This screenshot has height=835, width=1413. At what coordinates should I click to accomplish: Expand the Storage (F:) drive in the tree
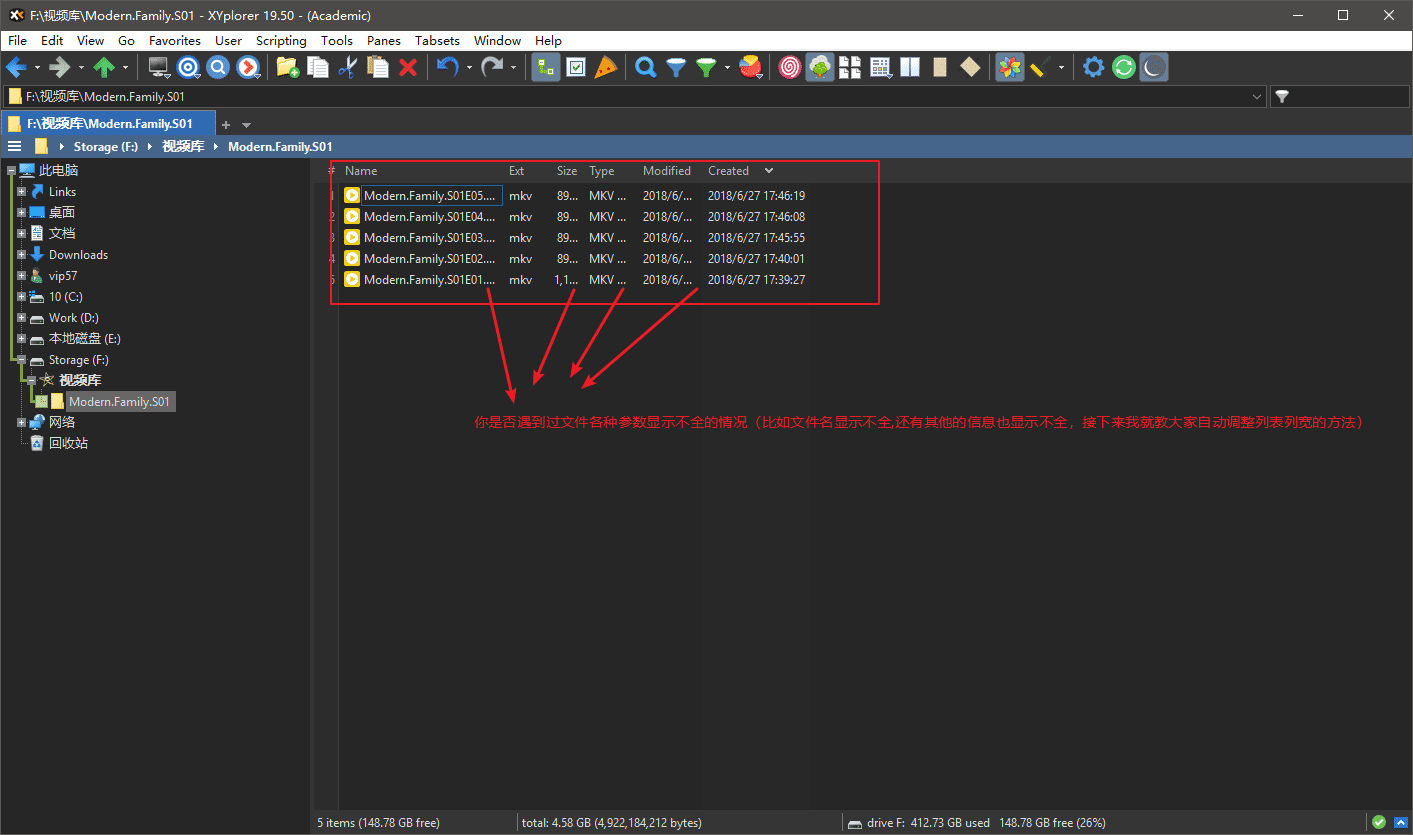(21, 359)
